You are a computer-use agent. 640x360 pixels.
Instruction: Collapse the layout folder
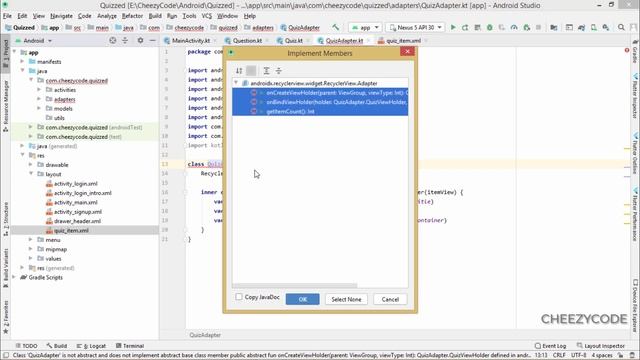pyautogui.click(x=31, y=174)
